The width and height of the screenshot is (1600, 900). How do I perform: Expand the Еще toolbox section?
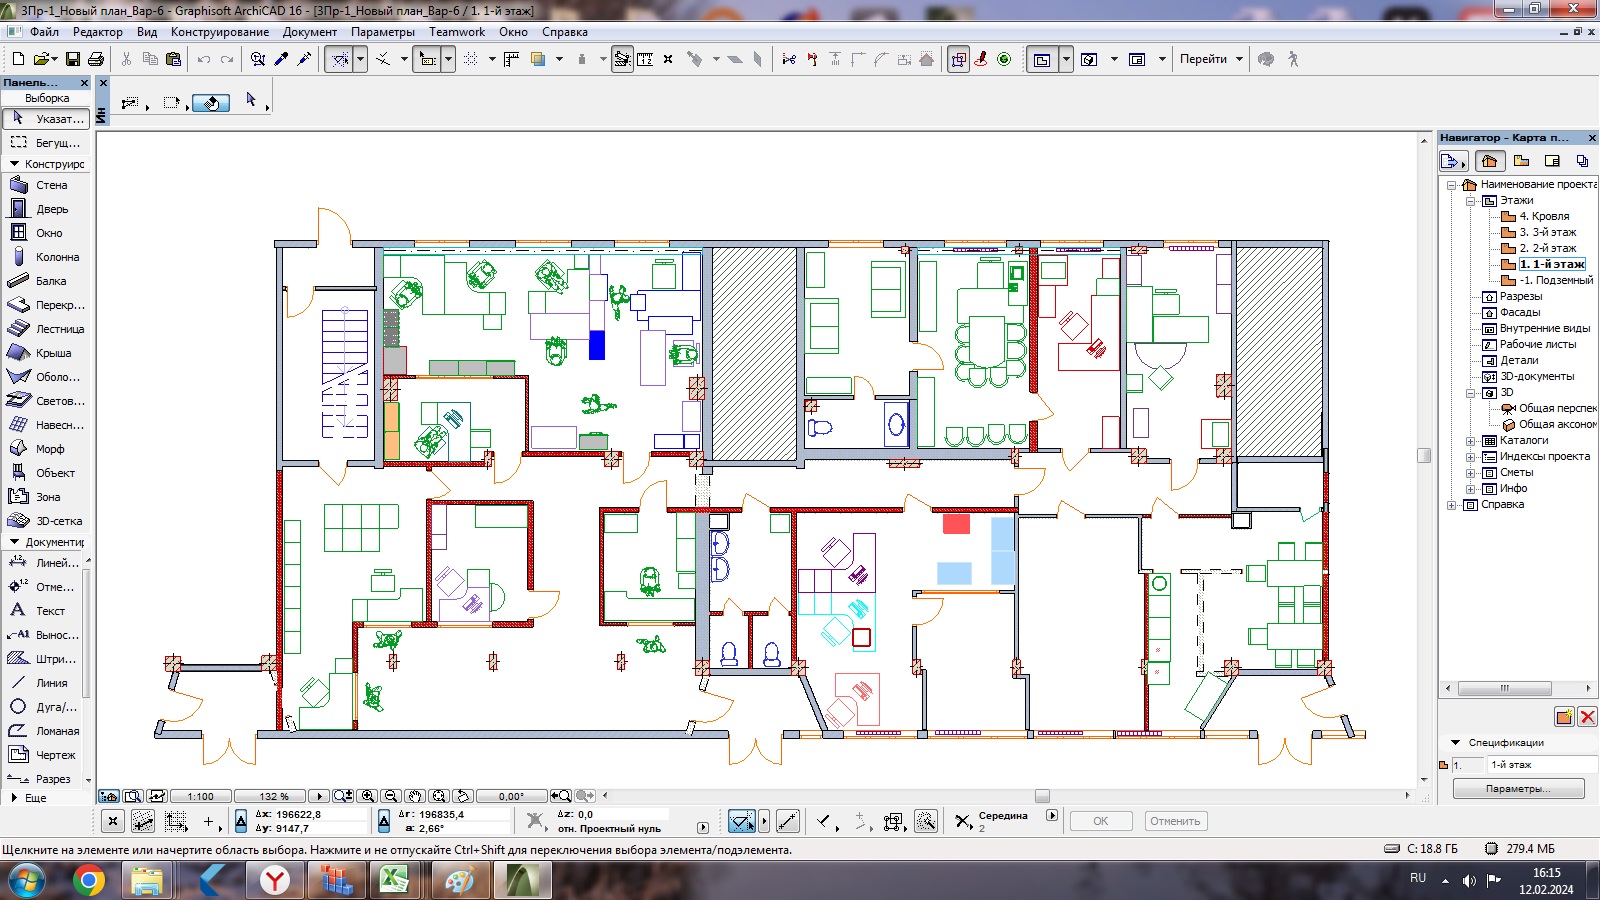14,798
